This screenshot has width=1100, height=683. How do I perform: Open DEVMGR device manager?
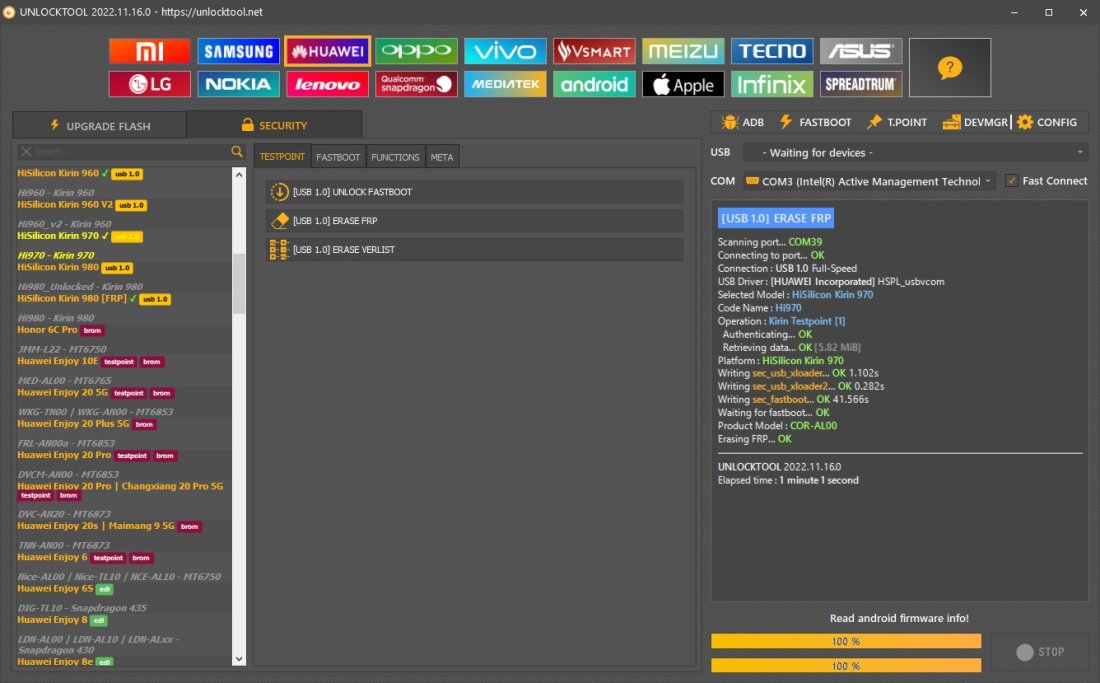[975, 122]
